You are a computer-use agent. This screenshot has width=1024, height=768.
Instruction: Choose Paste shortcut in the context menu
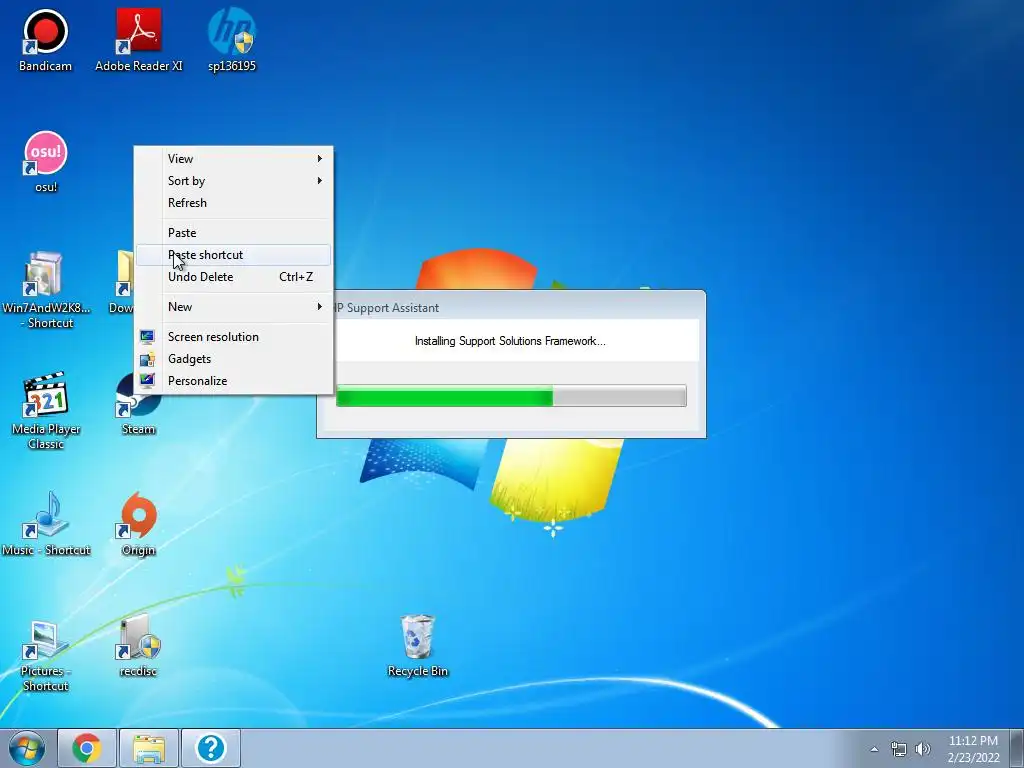tap(234, 255)
